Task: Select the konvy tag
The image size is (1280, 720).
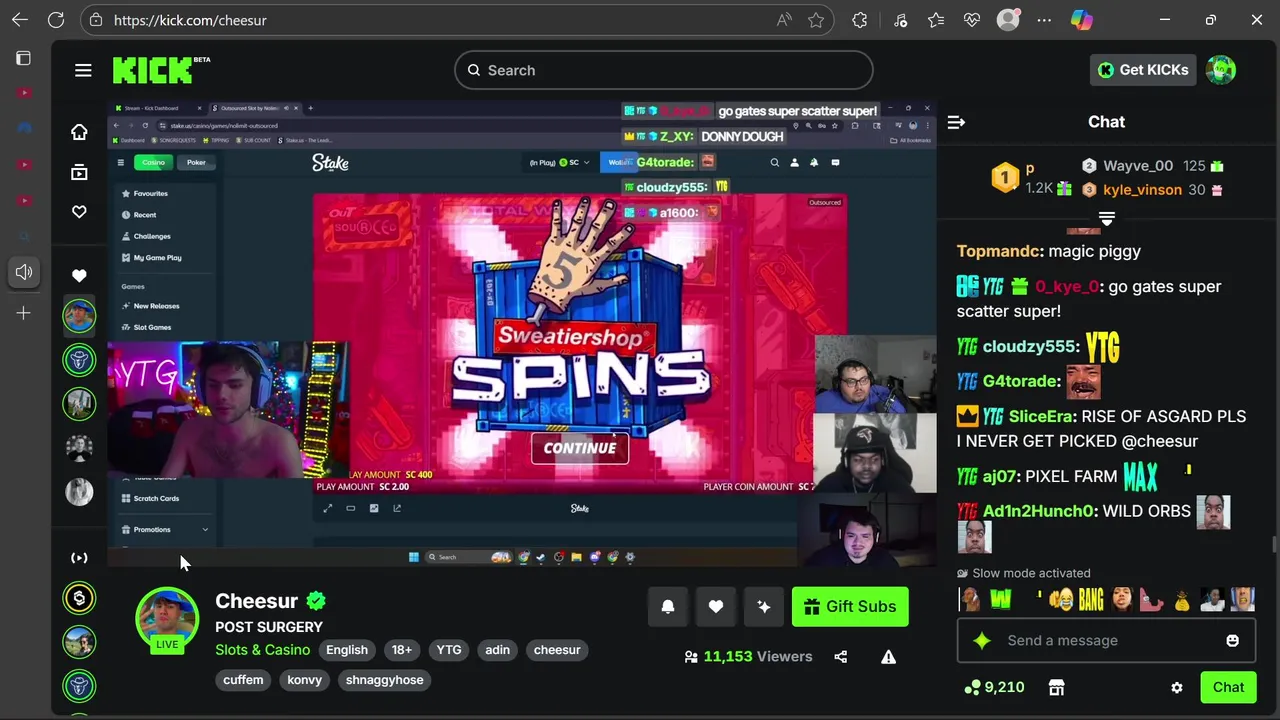Action: pyautogui.click(x=305, y=680)
